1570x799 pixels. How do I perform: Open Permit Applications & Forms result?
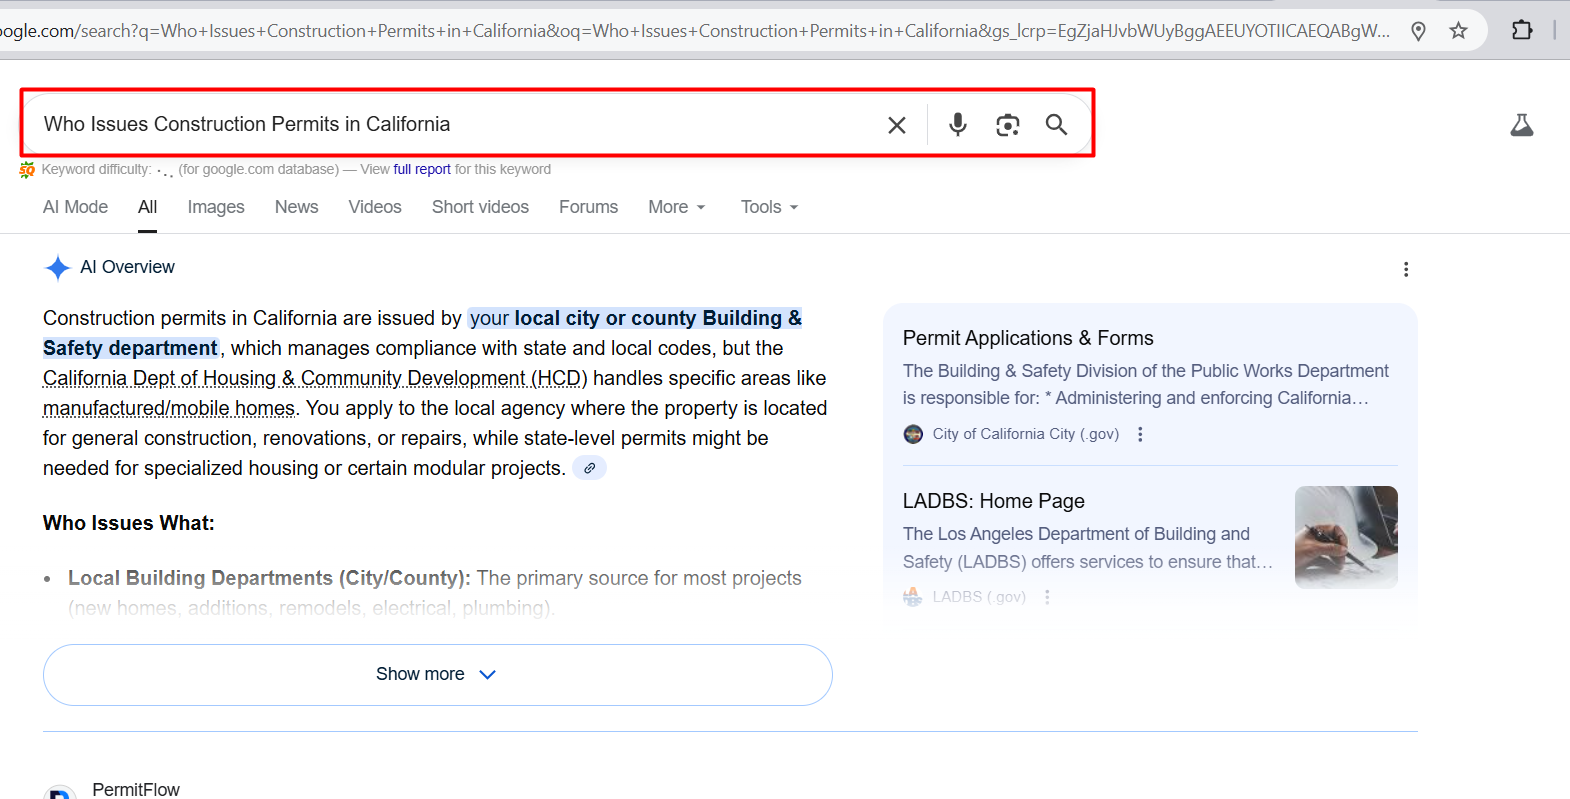tap(1028, 338)
